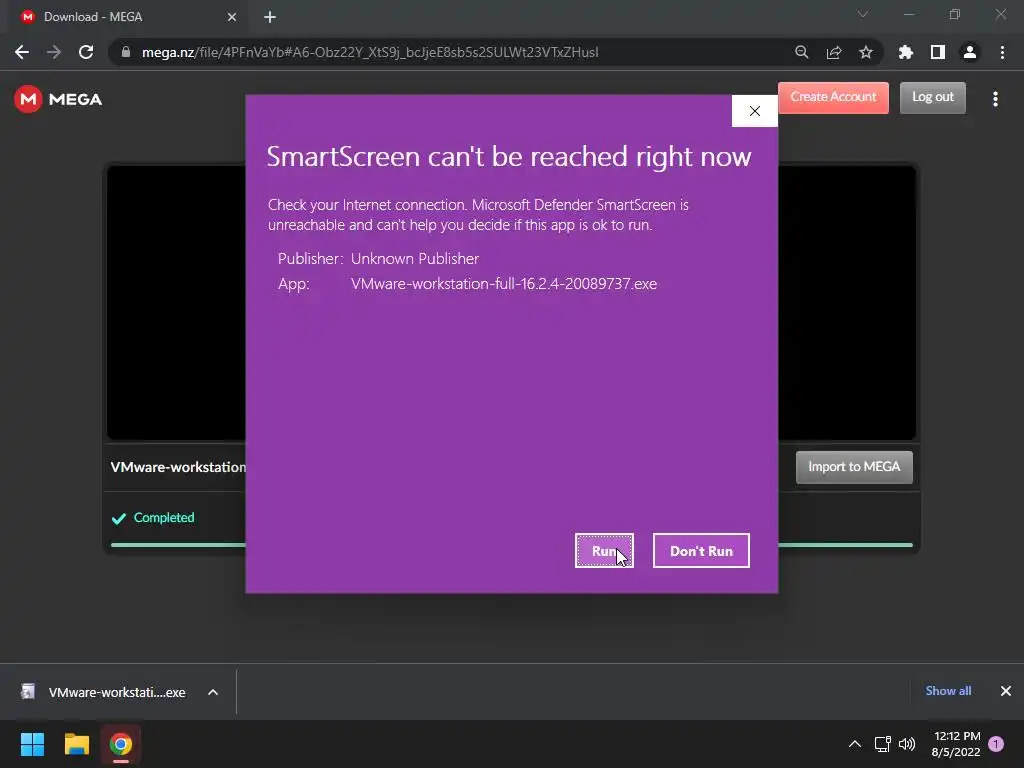Open the Chrome three-dot menu
1024x768 pixels.
pos(1002,52)
